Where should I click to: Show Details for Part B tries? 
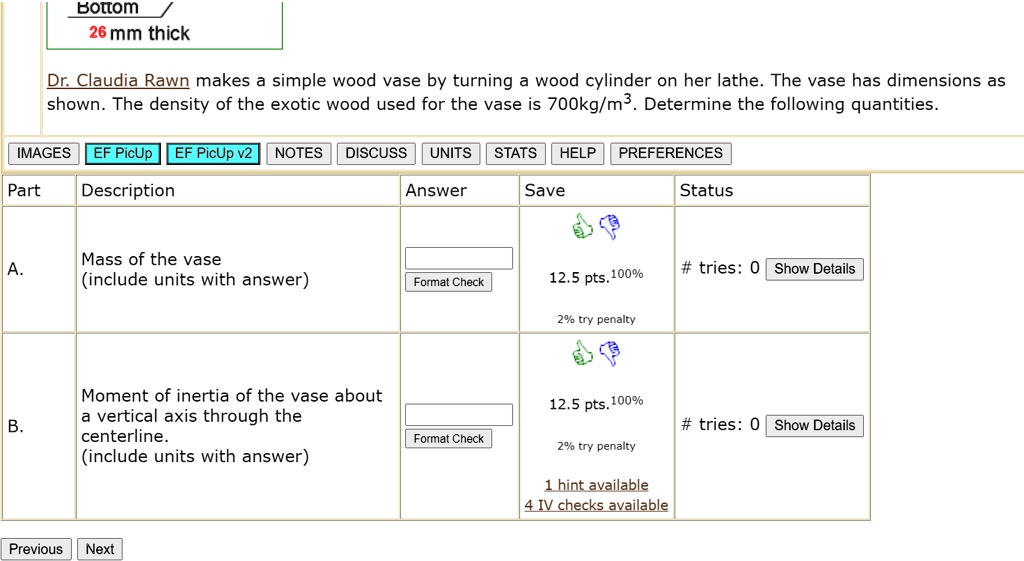pyautogui.click(x=814, y=425)
